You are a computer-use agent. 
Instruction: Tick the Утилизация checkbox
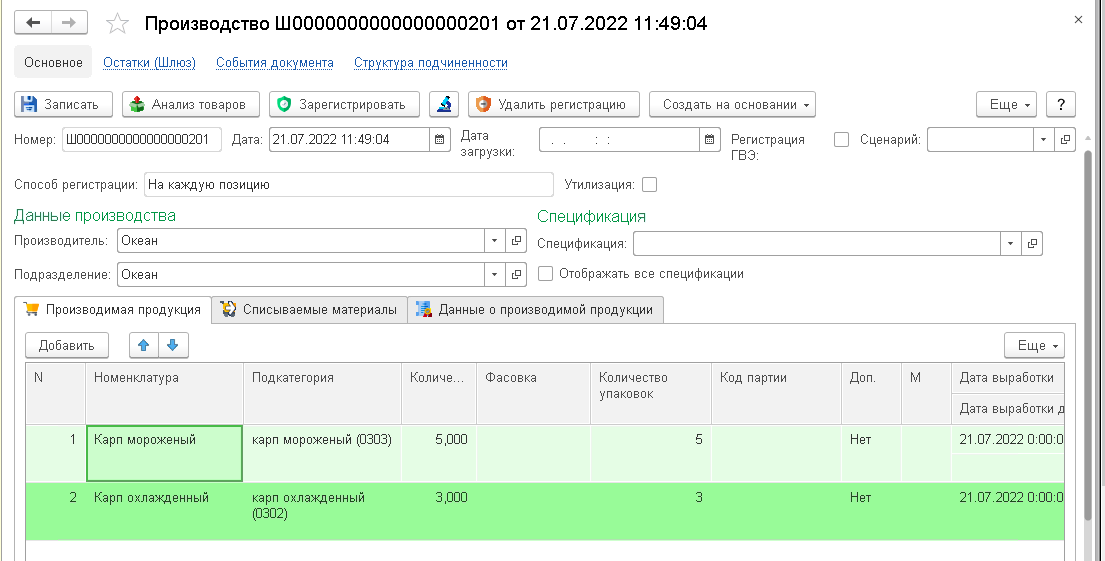(650, 185)
